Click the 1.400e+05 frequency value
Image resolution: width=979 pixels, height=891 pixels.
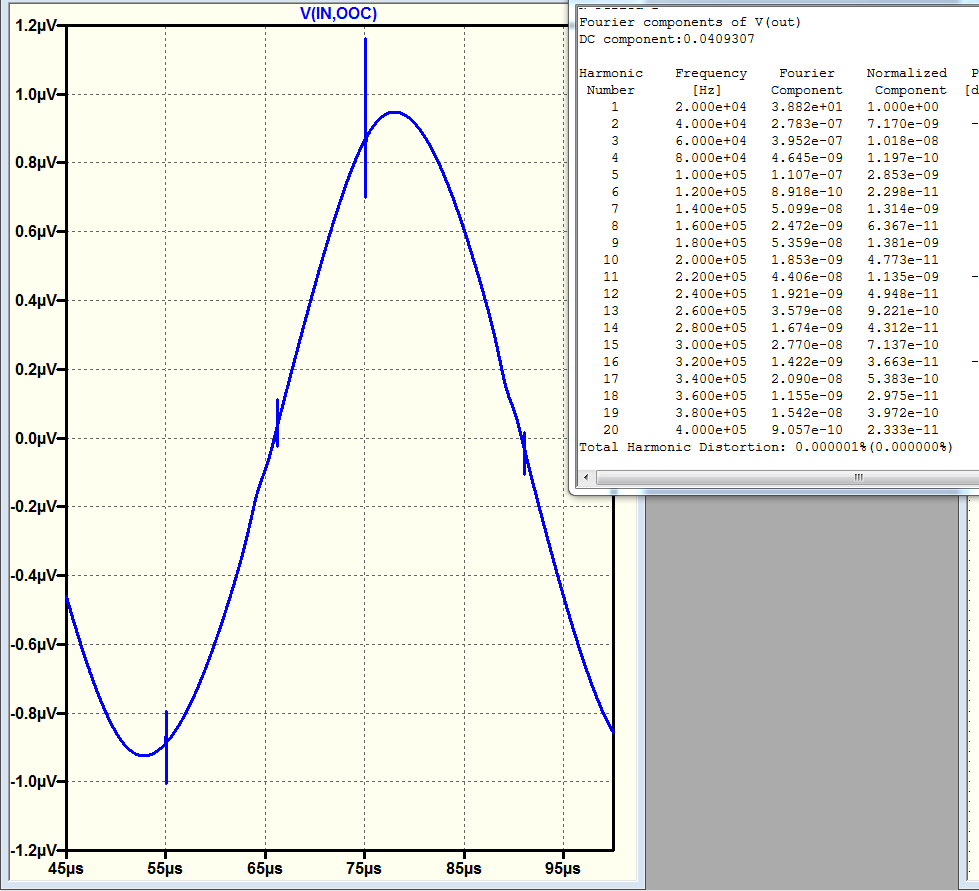click(x=711, y=209)
